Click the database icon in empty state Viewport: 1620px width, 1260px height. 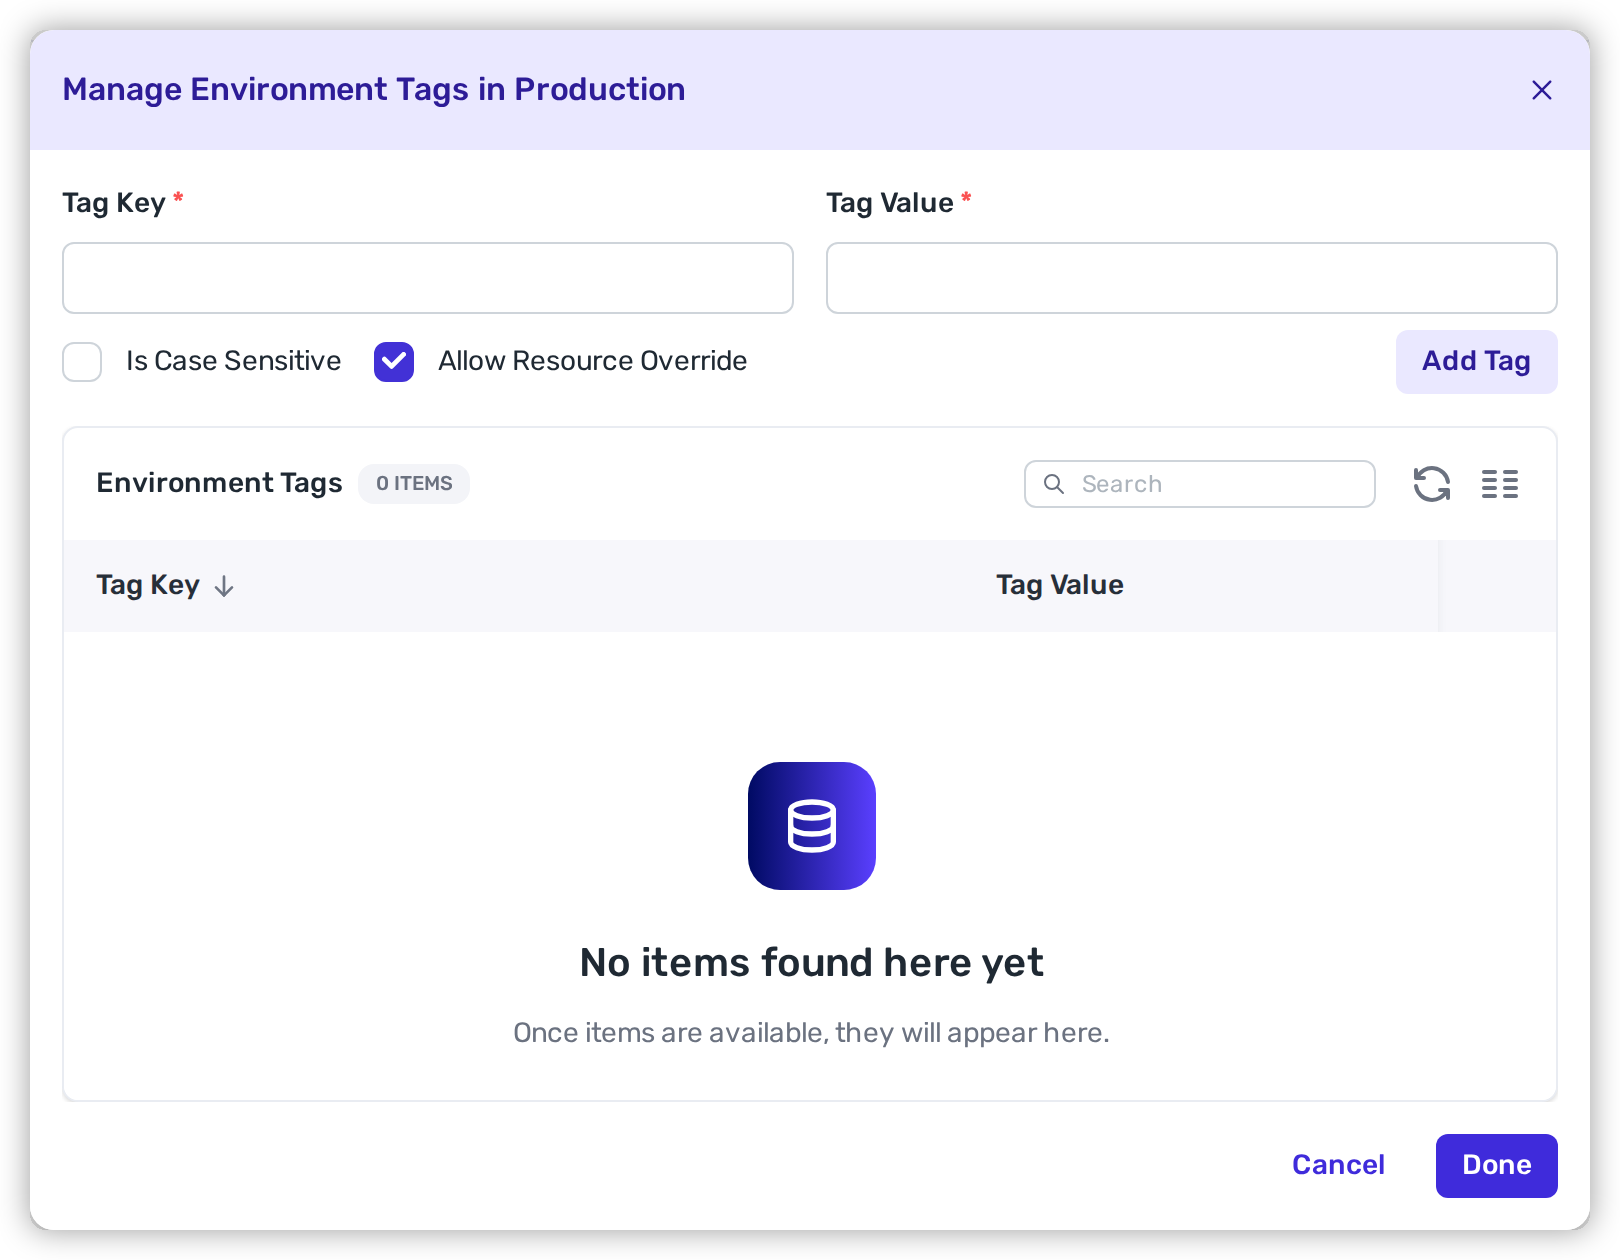click(x=812, y=826)
